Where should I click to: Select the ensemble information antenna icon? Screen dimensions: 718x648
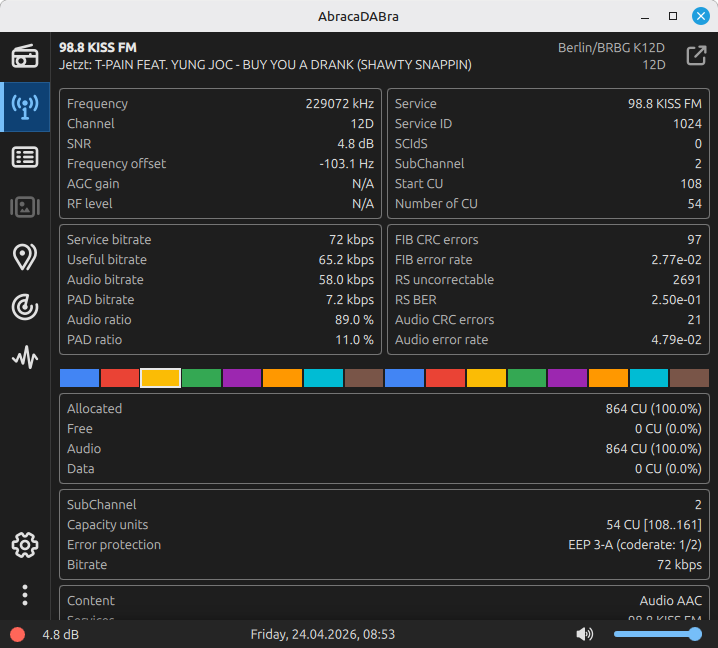coord(25,106)
